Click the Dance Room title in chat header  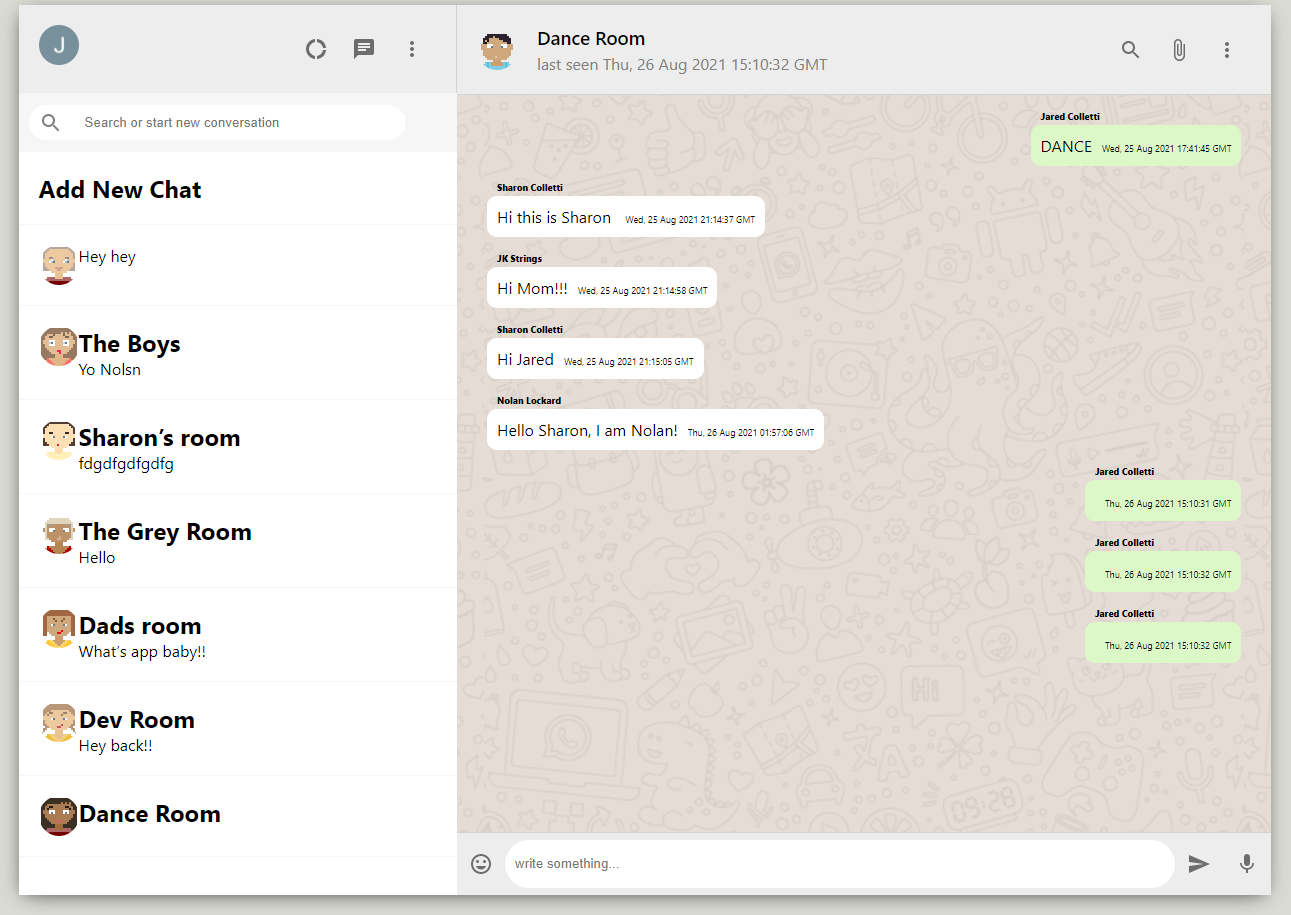[x=591, y=39]
